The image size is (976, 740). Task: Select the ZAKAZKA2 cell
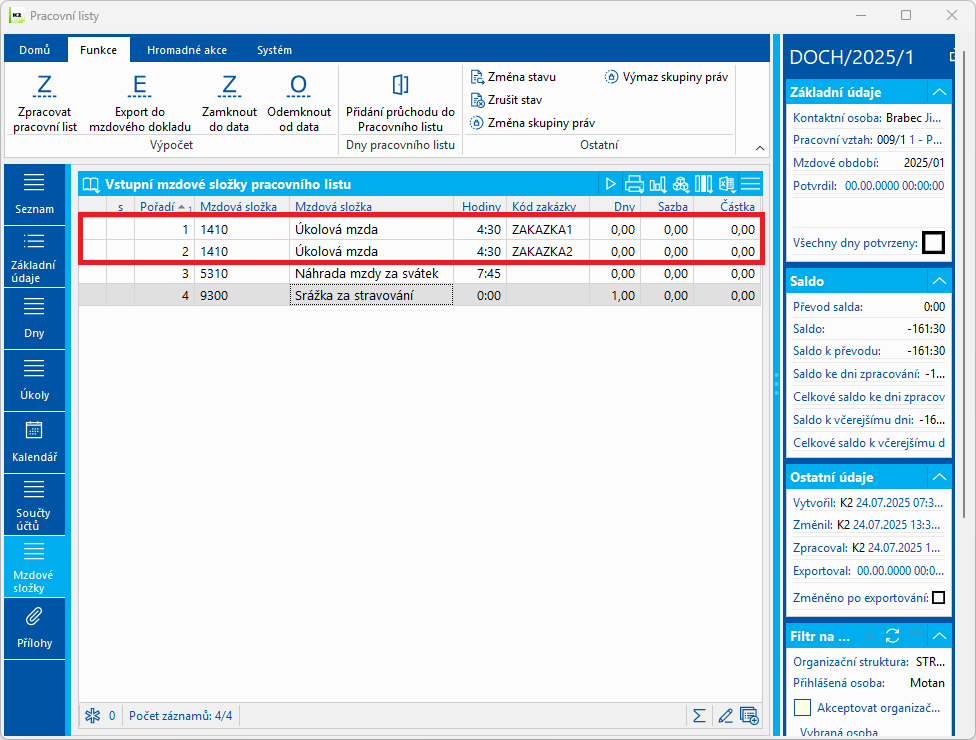(x=548, y=251)
